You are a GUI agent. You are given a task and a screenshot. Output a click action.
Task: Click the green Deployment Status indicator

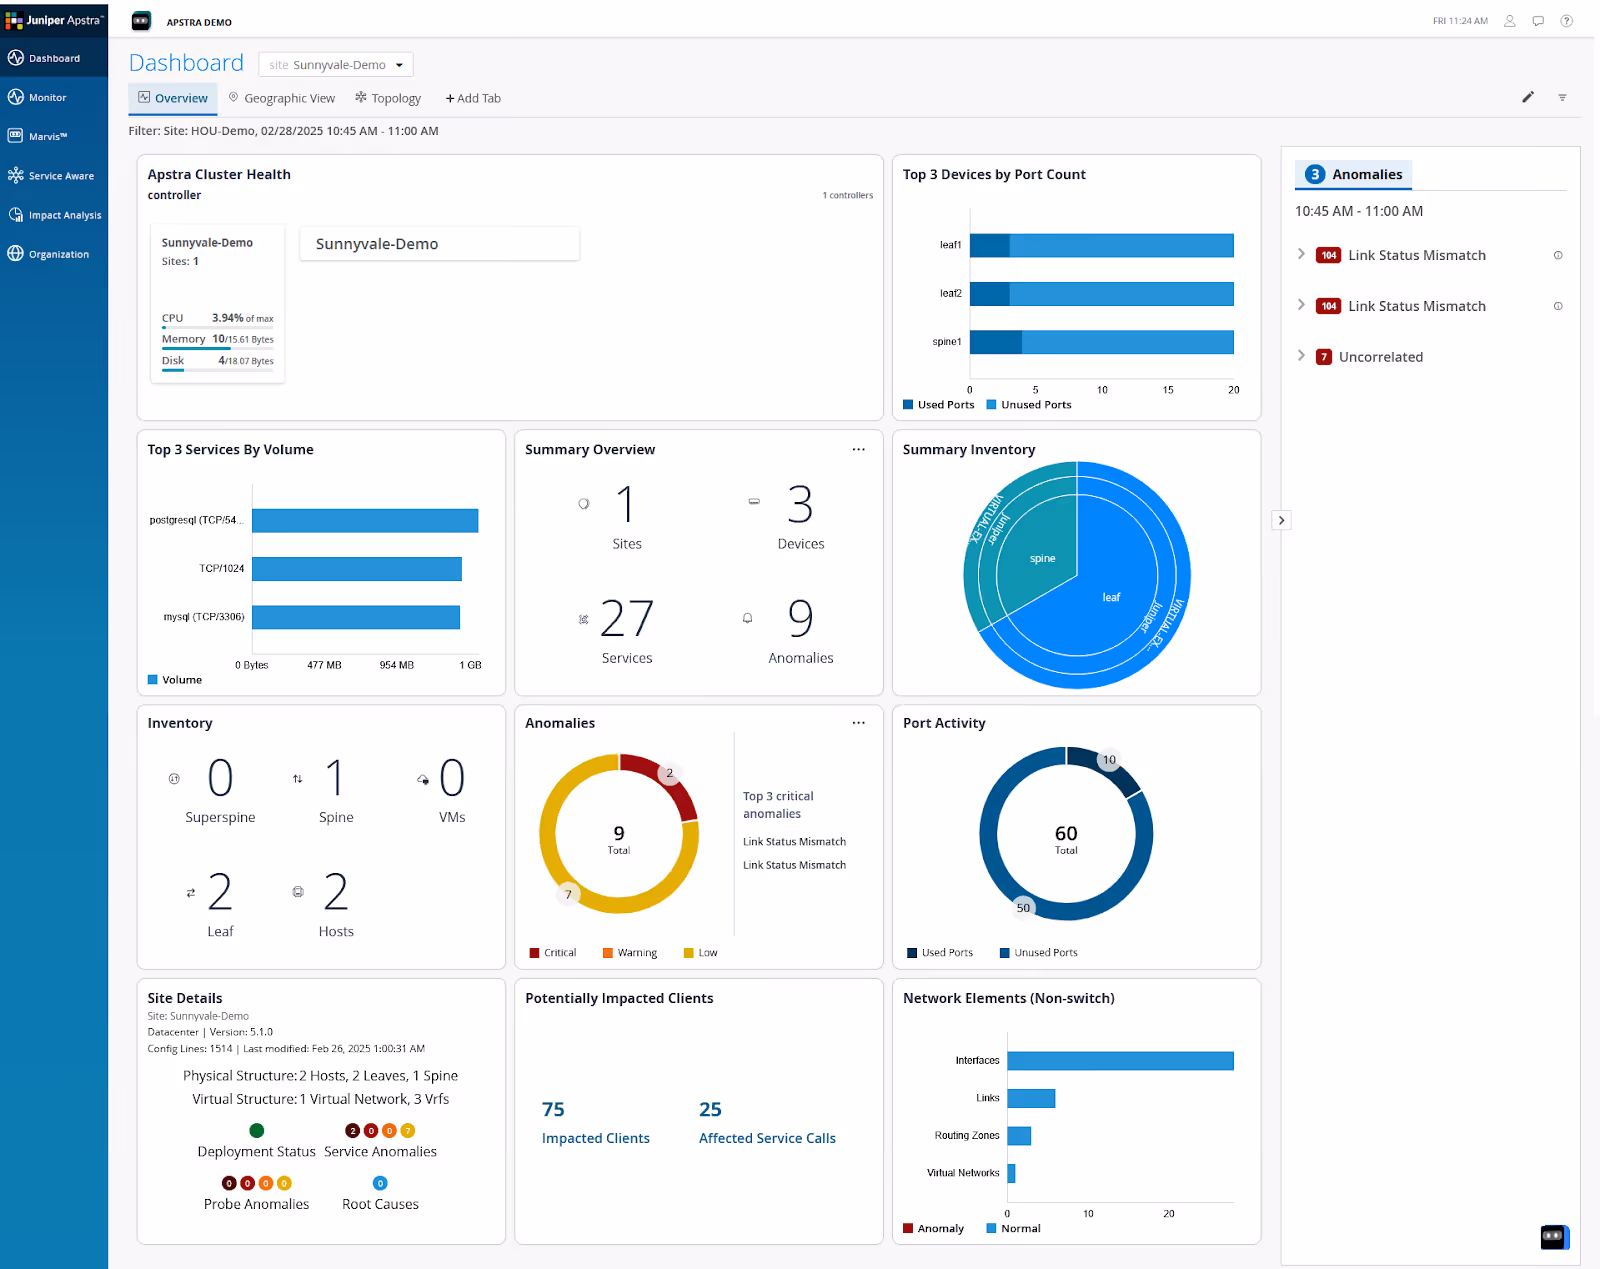click(x=257, y=1131)
